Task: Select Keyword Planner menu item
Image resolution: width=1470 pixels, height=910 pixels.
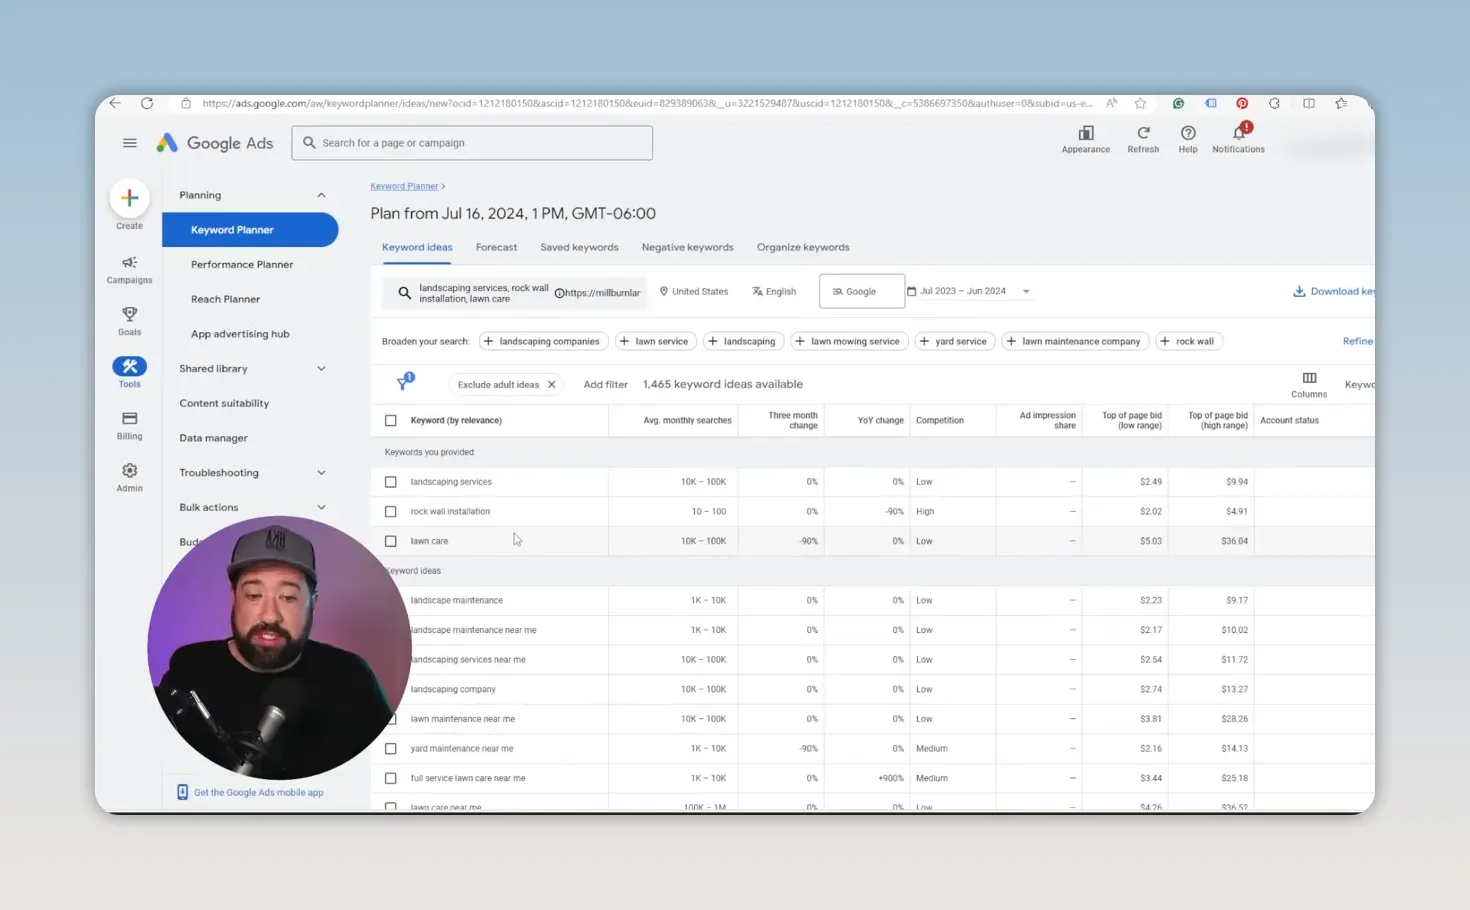Action: tap(250, 230)
